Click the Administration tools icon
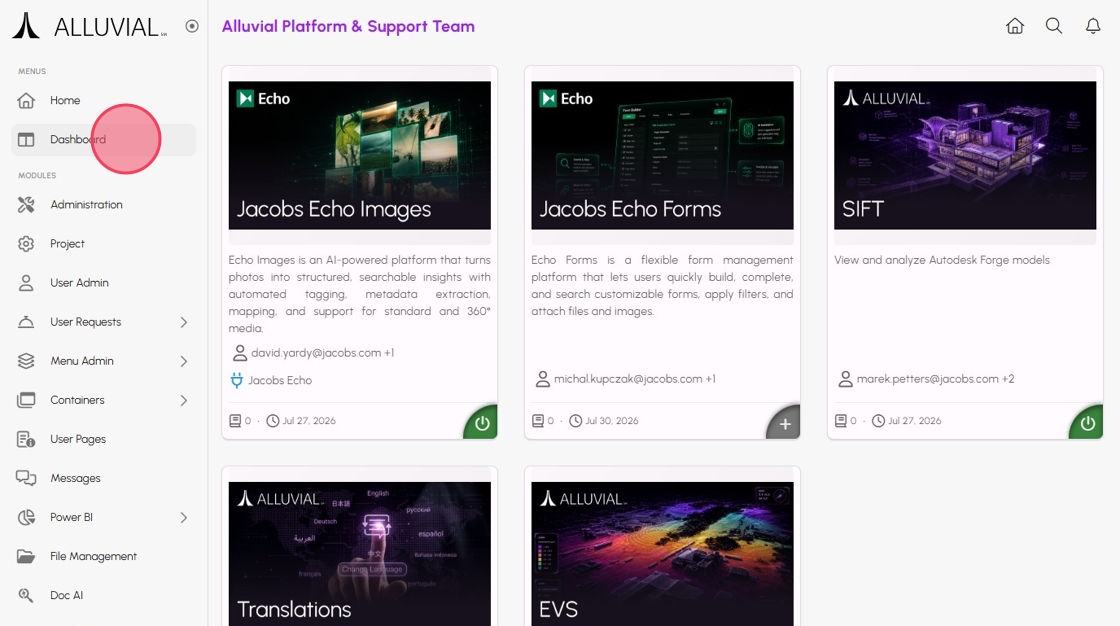 coord(26,204)
